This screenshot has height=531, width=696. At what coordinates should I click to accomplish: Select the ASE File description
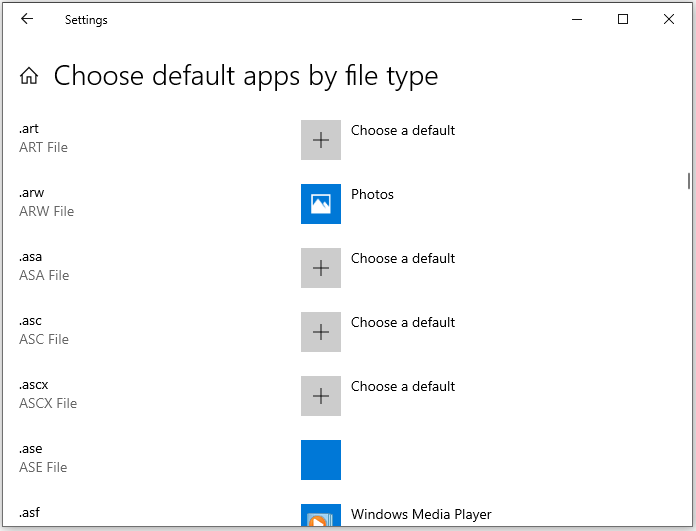43,467
